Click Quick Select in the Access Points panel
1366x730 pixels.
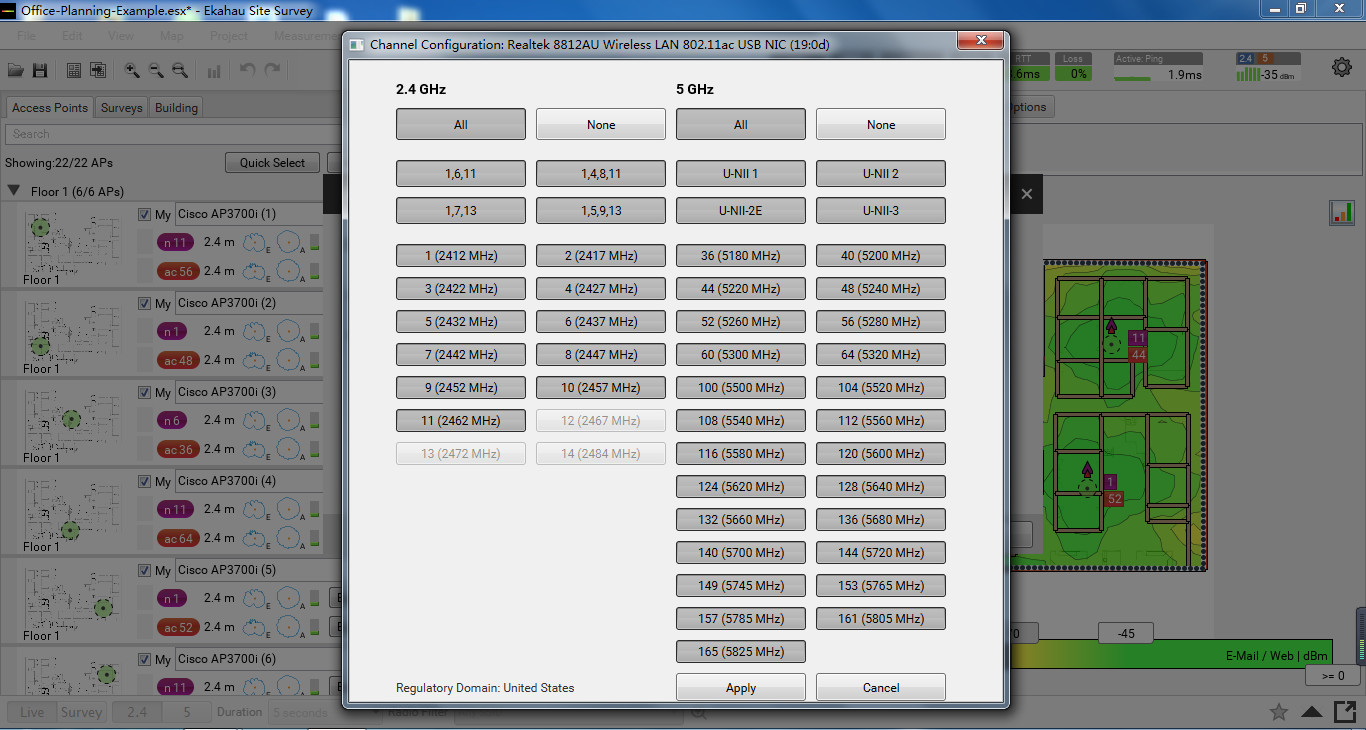[x=272, y=162]
